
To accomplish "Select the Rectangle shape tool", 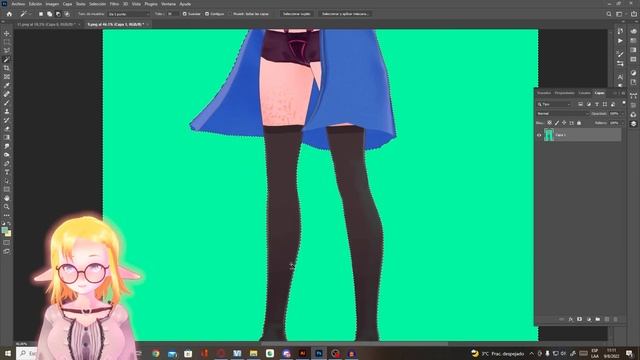I will 7,189.
